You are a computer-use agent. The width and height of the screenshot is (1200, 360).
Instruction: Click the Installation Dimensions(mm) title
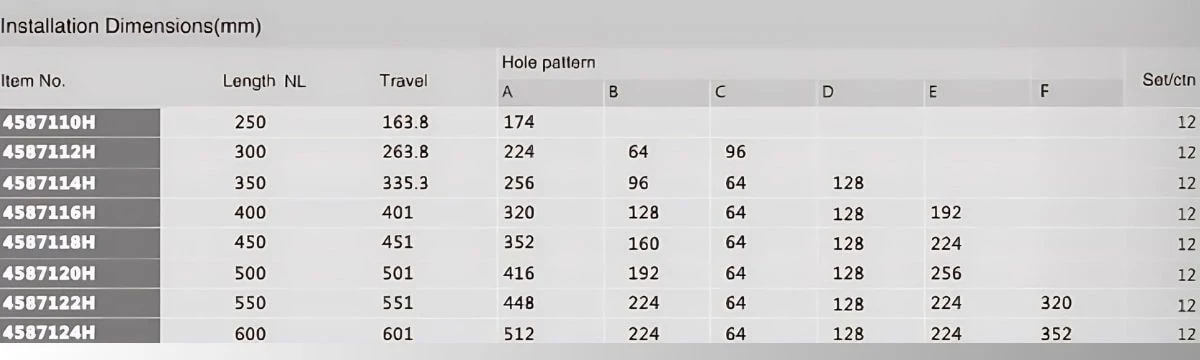pos(131,27)
